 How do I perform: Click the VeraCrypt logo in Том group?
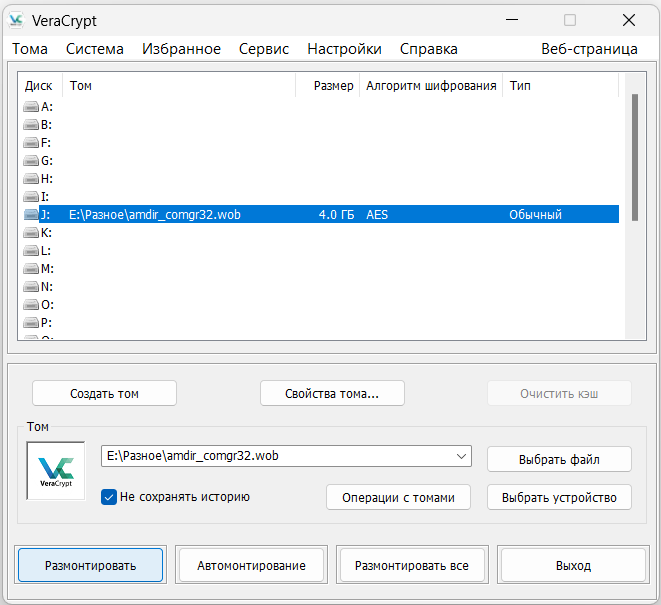click(56, 471)
